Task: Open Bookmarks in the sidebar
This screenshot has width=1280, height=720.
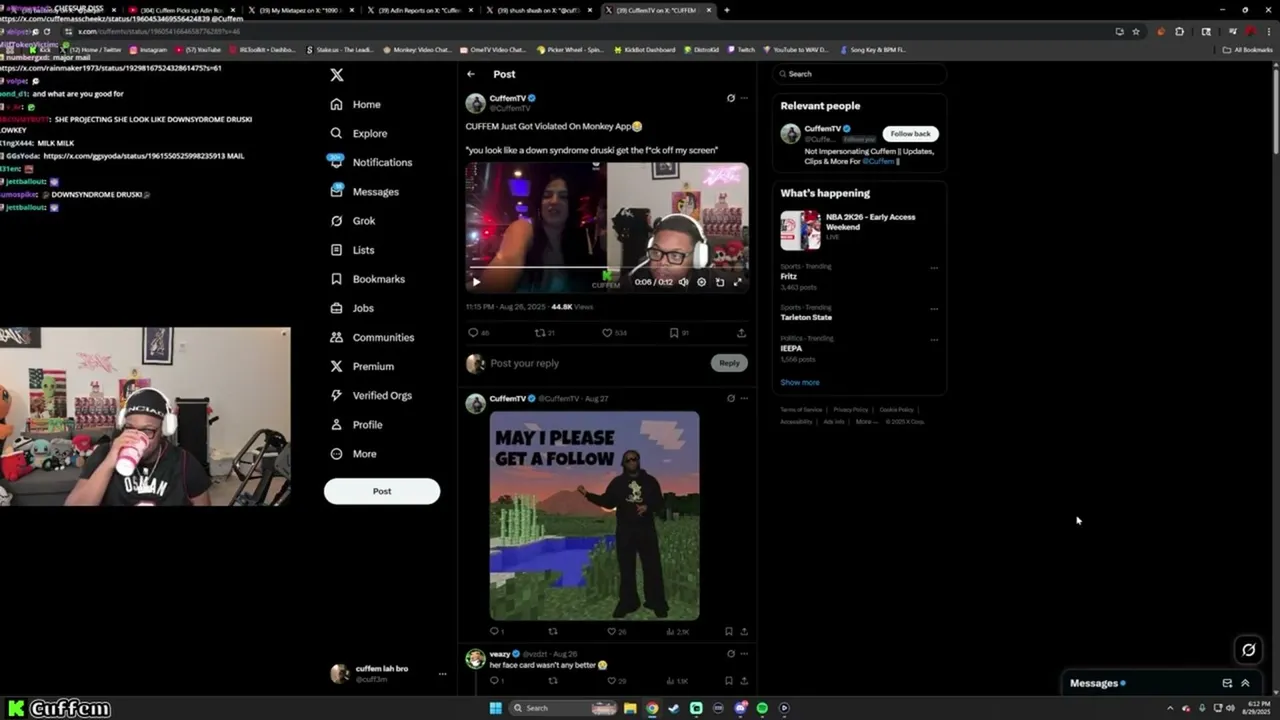Action: click(x=367, y=279)
